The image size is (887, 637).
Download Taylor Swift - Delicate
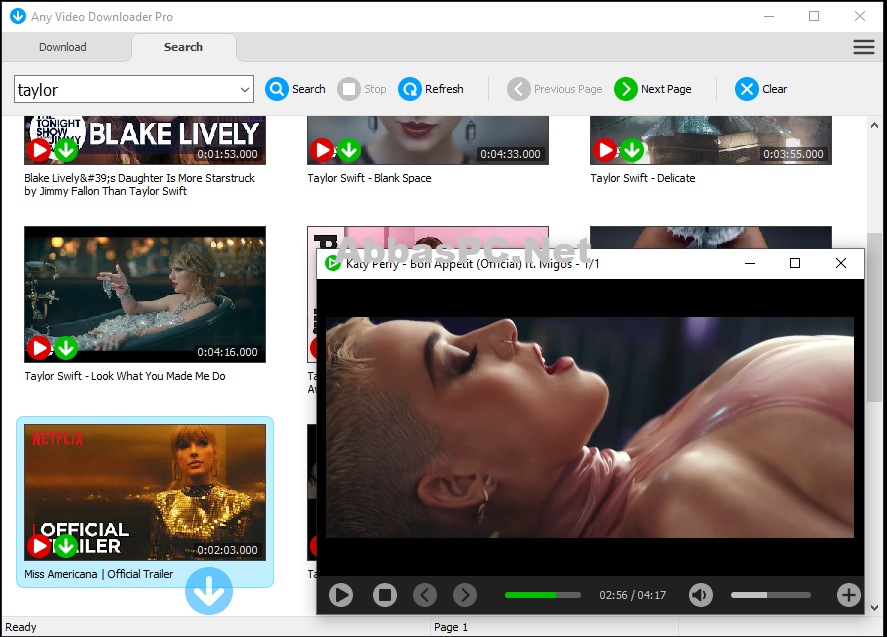click(x=632, y=150)
